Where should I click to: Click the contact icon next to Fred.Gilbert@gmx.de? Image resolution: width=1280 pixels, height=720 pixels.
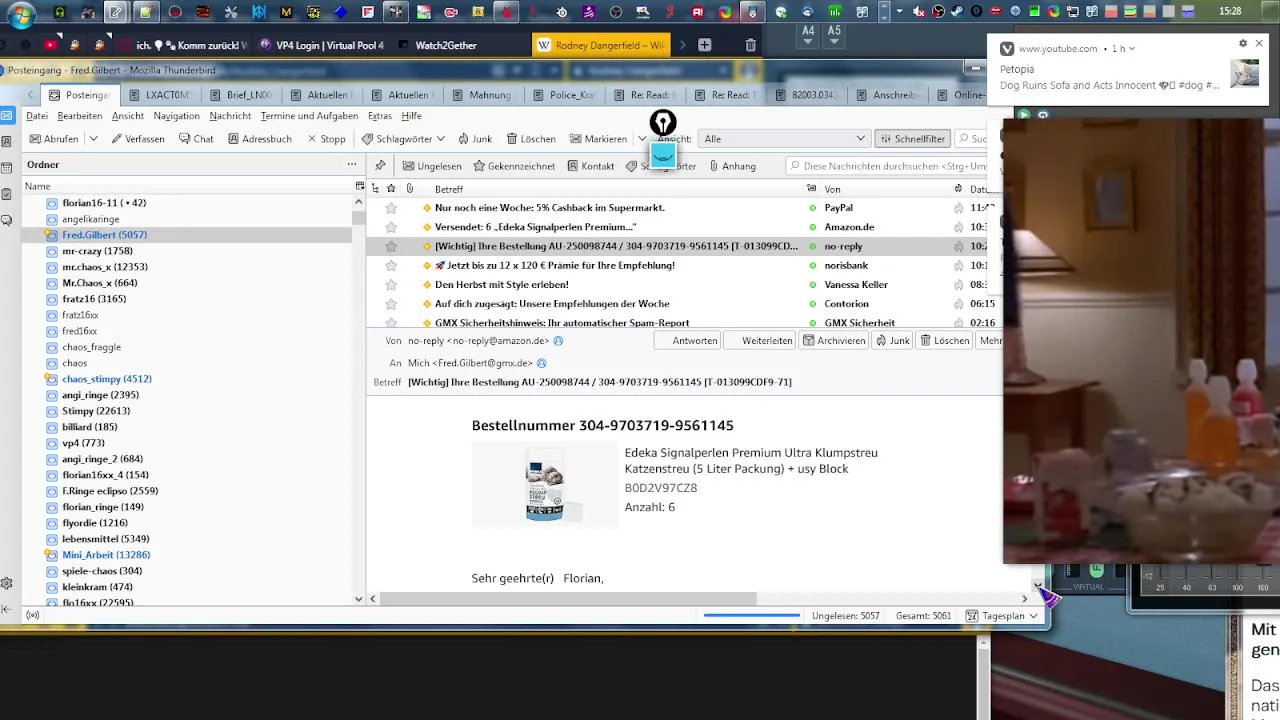542,363
